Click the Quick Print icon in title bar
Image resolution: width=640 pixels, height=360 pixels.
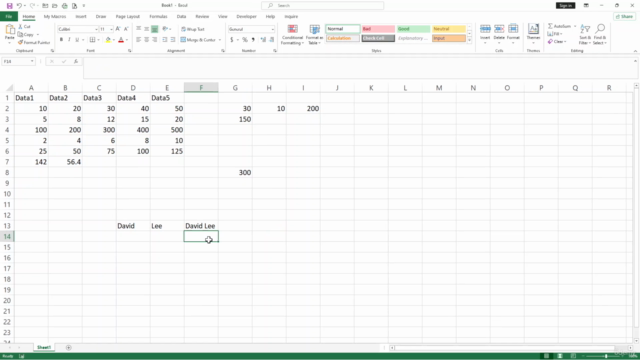click(x=64, y=6)
